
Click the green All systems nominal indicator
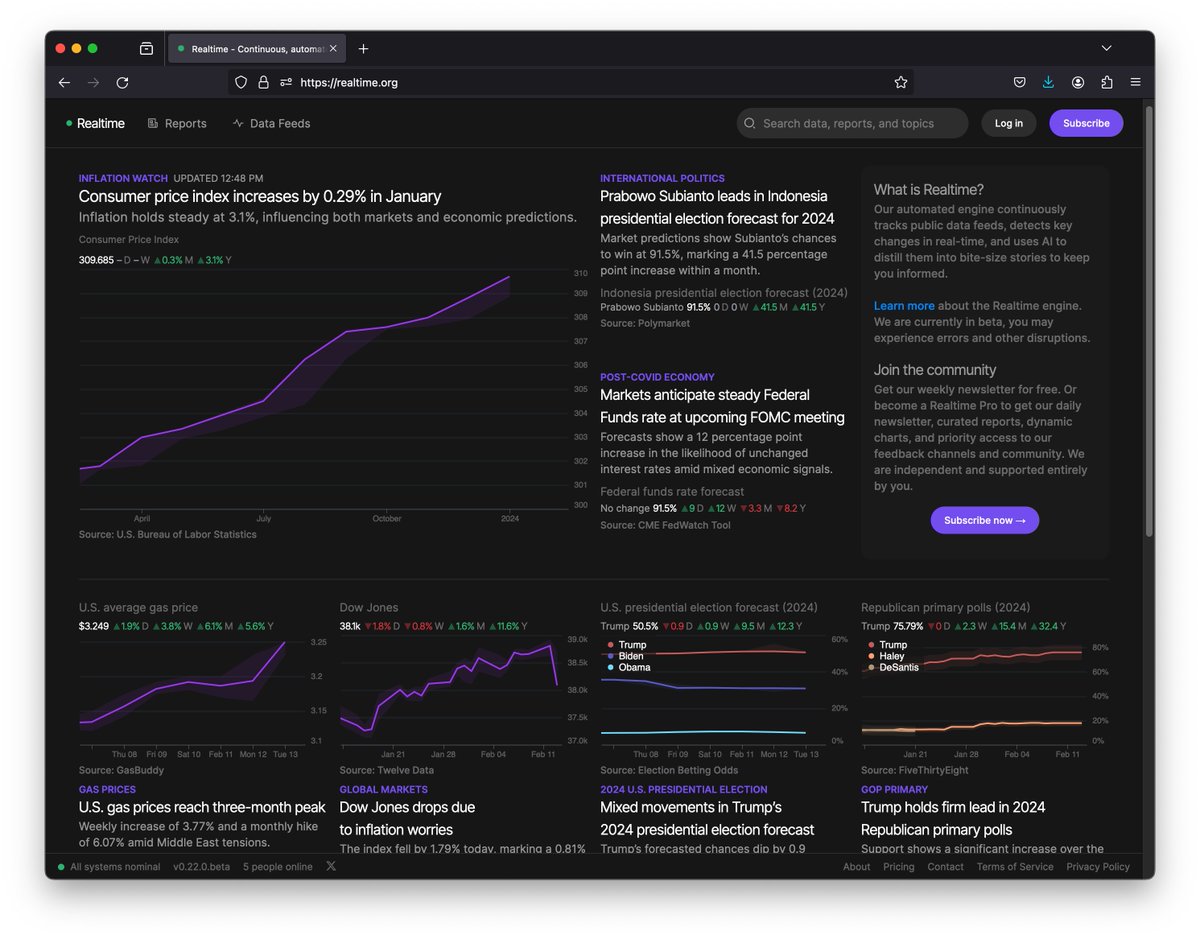click(x=61, y=866)
